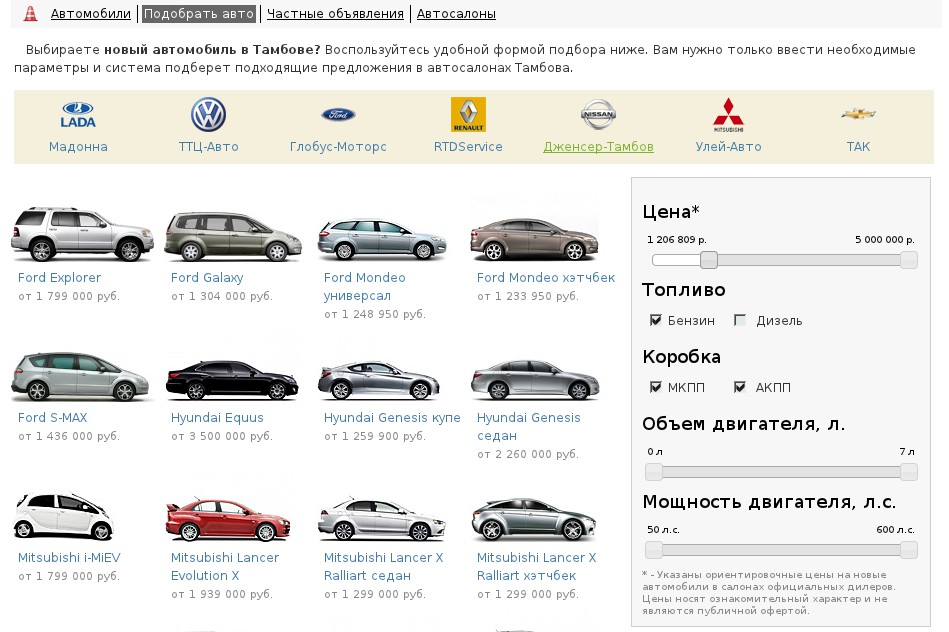The height and width of the screenshot is (632, 949).
Task: Open the Дженсер-Тамбов dealer link
Action: coord(598,146)
